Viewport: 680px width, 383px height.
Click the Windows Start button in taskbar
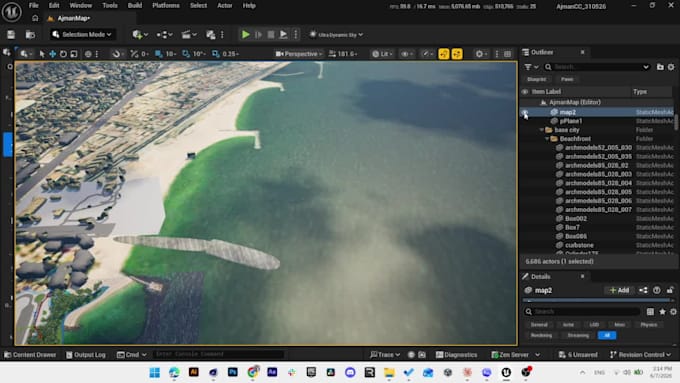point(154,373)
